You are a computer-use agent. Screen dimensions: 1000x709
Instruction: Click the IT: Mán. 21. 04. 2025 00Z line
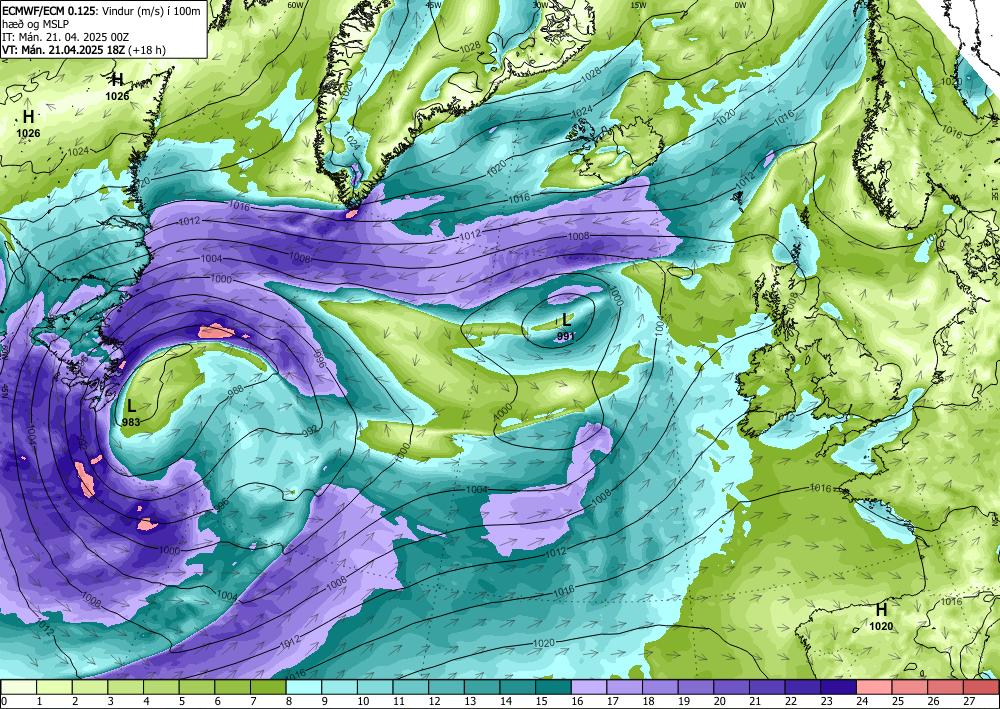66,37
